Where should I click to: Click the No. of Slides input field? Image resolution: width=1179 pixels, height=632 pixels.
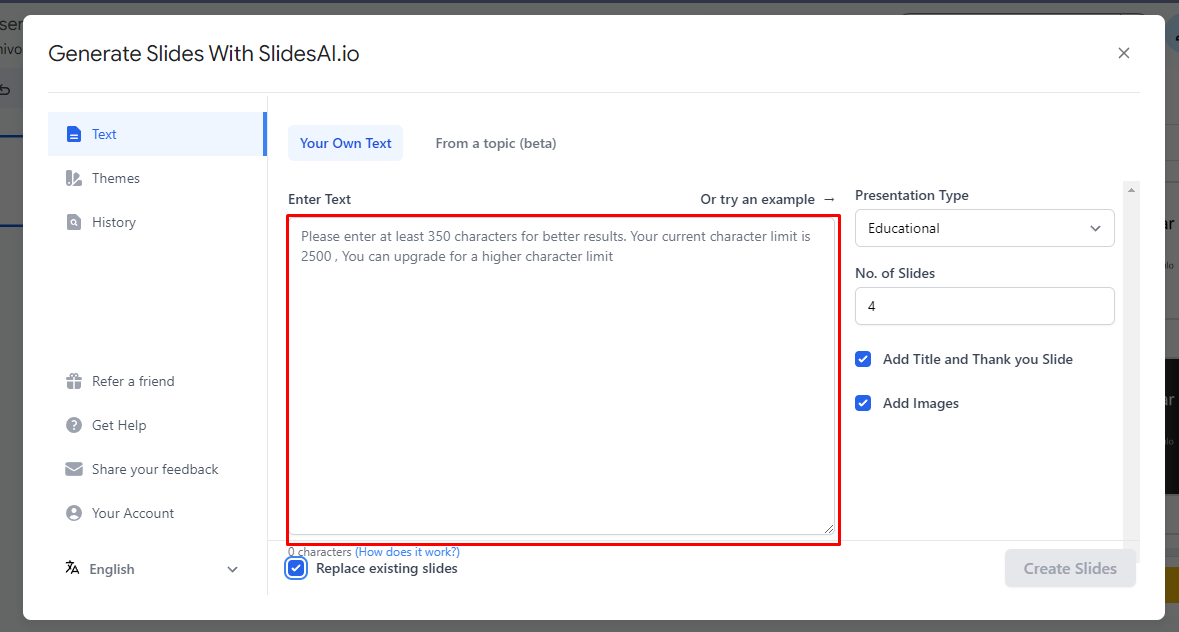(x=984, y=306)
